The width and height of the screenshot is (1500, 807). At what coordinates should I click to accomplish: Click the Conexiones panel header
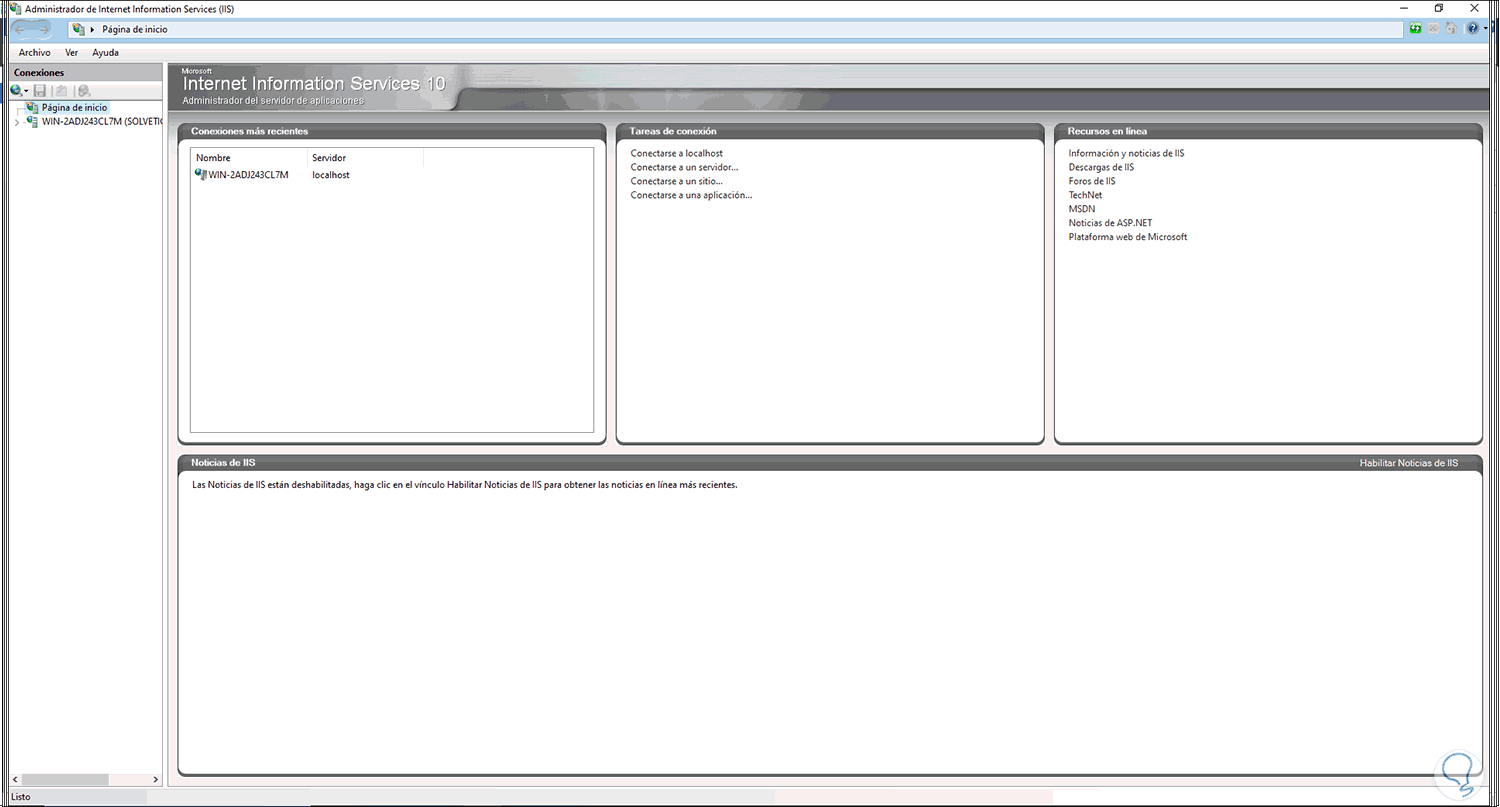click(x=85, y=72)
